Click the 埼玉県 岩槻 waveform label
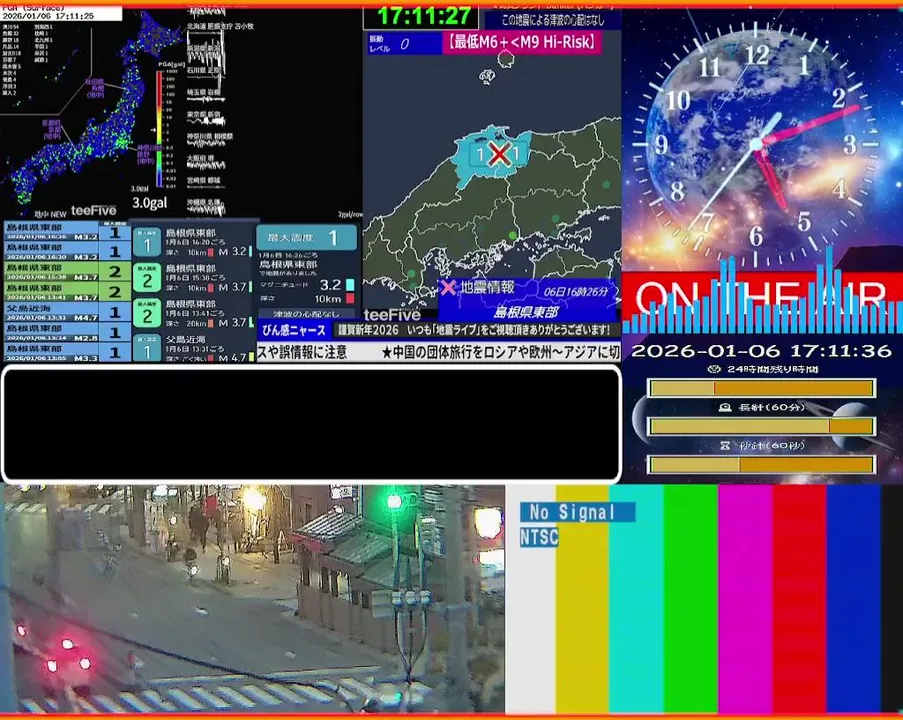Image resolution: width=903 pixels, height=720 pixels. (203, 92)
